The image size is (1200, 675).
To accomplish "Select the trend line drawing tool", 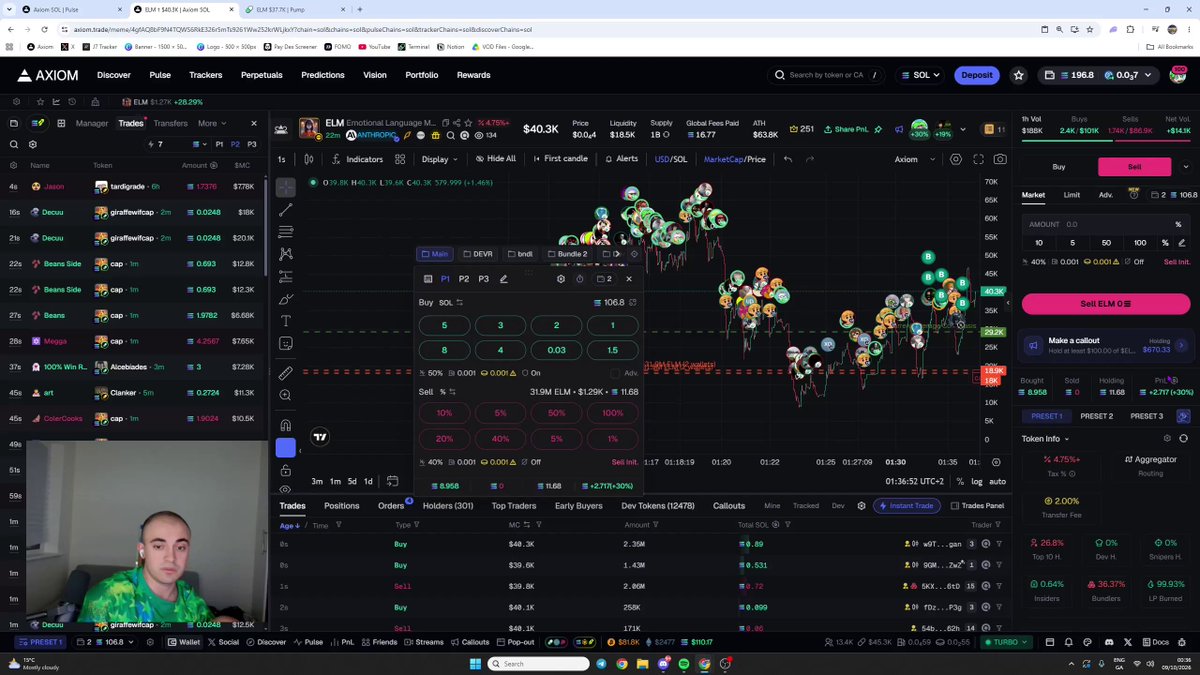I will click(286, 210).
